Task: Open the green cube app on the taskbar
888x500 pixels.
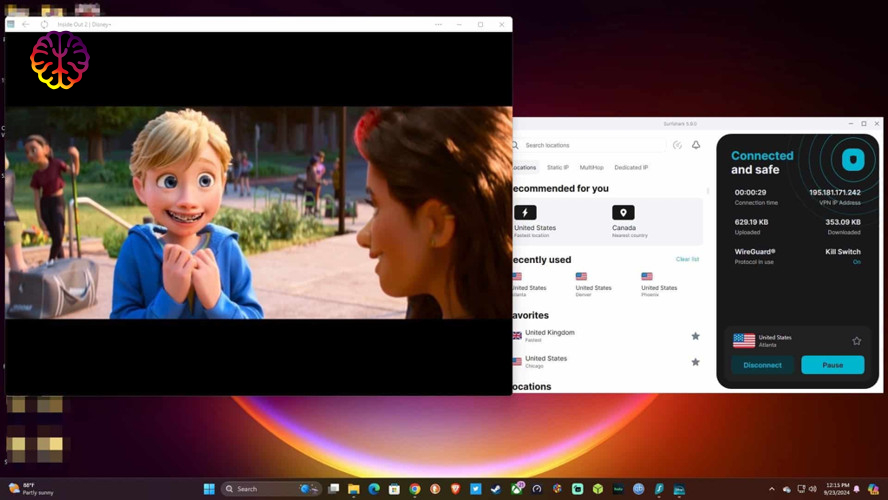Action: click(x=597, y=489)
